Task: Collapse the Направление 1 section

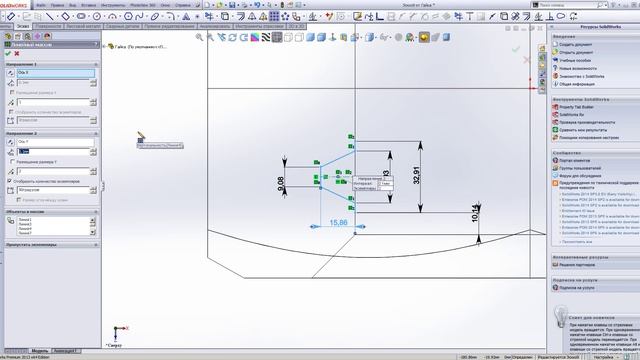Action: coord(96,64)
